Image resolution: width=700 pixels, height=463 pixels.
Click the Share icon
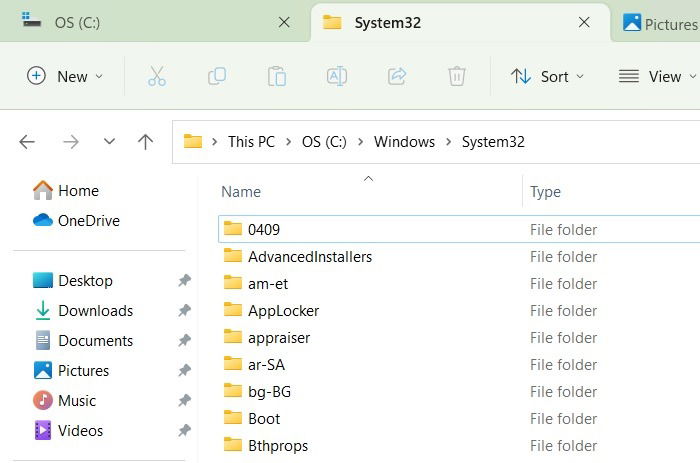click(x=397, y=76)
